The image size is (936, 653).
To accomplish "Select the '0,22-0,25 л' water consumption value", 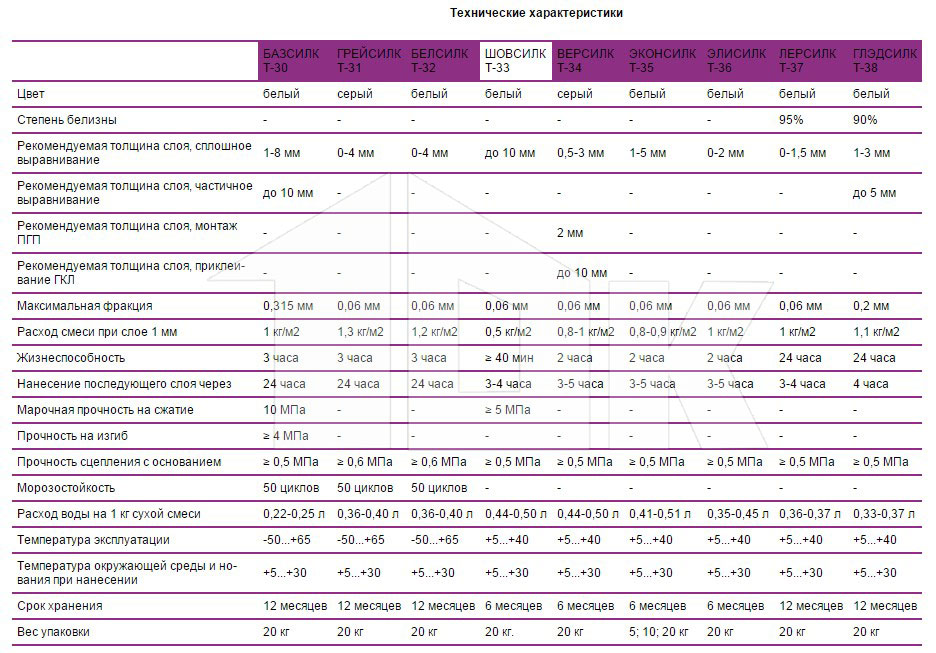I will click(x=294, y=514).
